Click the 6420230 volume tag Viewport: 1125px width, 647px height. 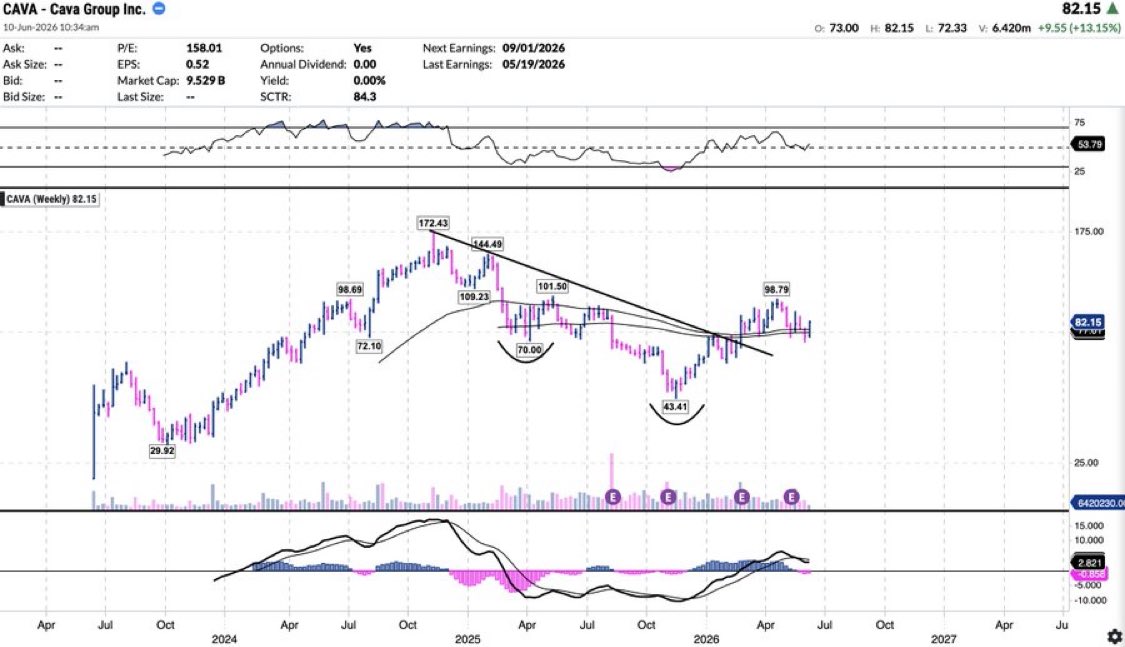pos(1098,503)
